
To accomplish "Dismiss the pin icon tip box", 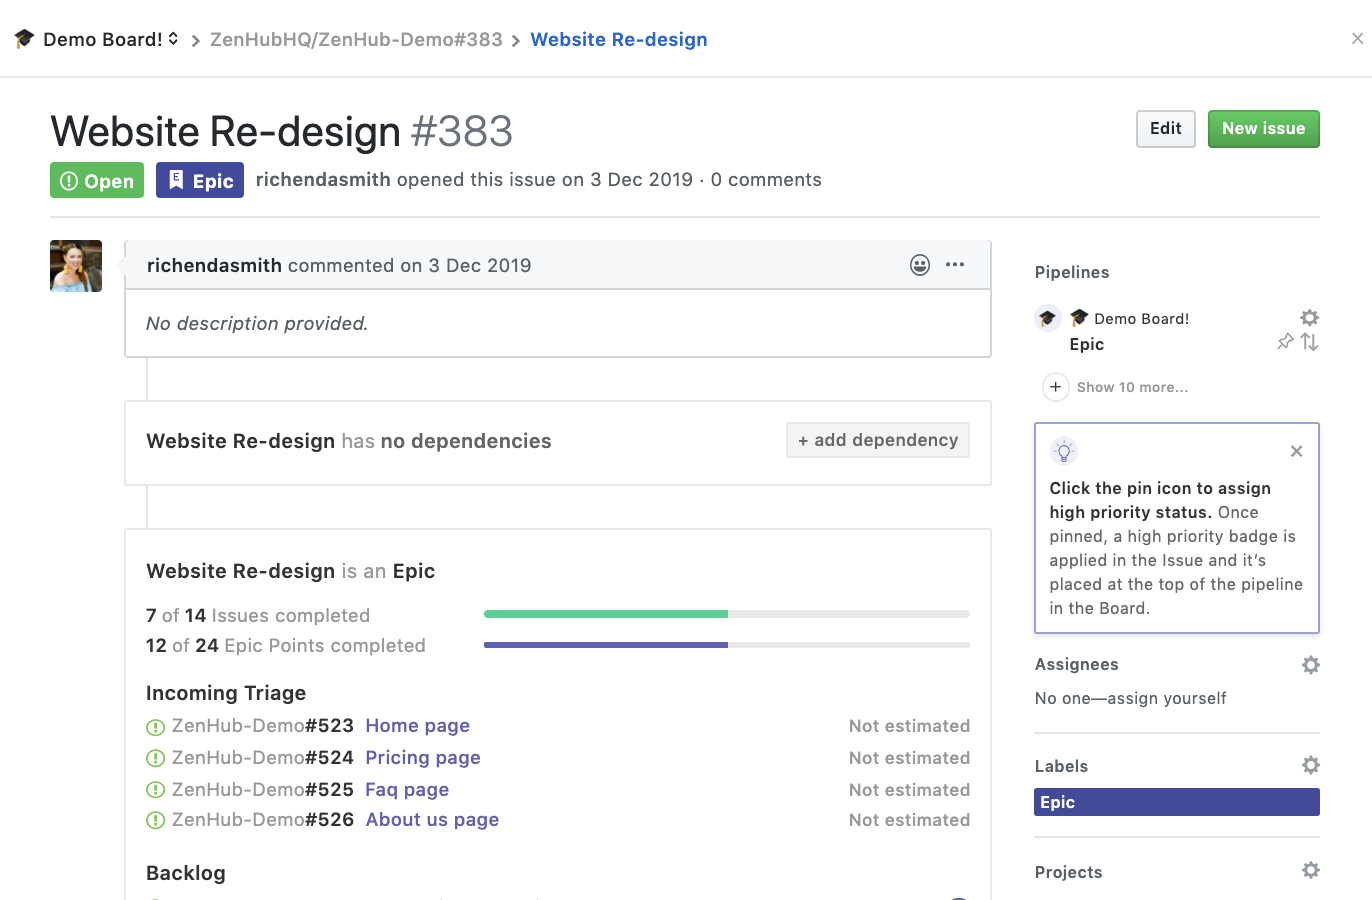I will [1296, 451].
